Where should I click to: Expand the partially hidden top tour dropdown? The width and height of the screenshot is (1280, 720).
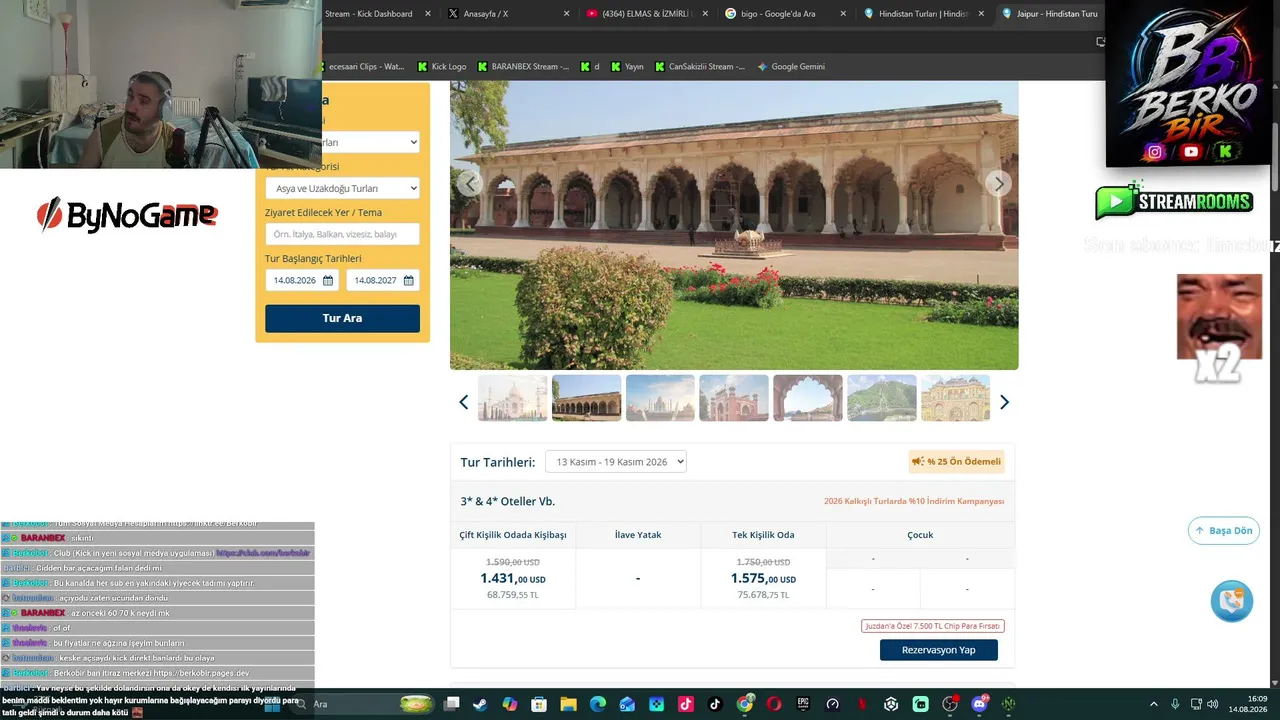[370, 143]
